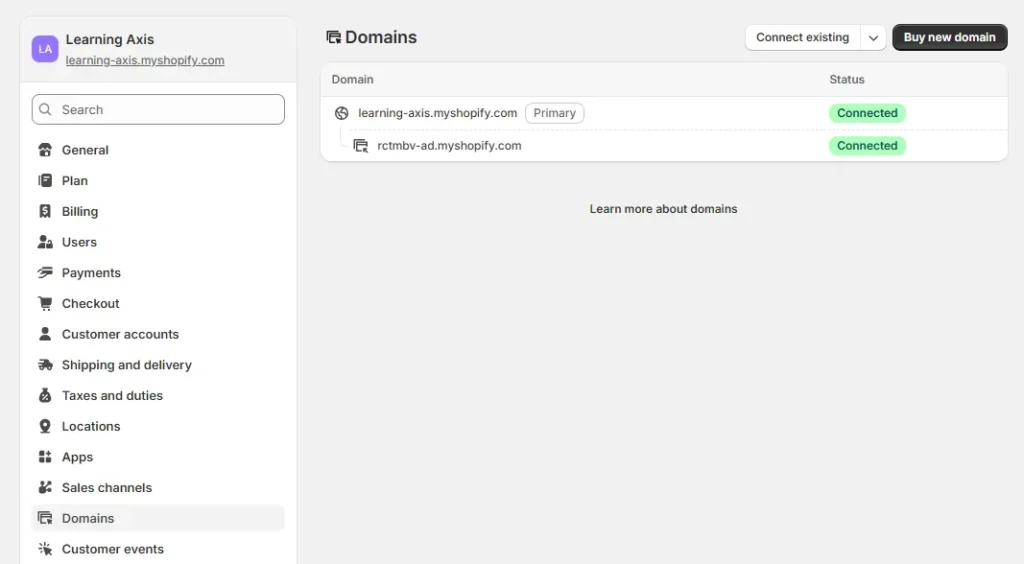Click the Domains icon in the sidebar
The width and height of the screenshot is (1024, 564).
click(45, 518)
